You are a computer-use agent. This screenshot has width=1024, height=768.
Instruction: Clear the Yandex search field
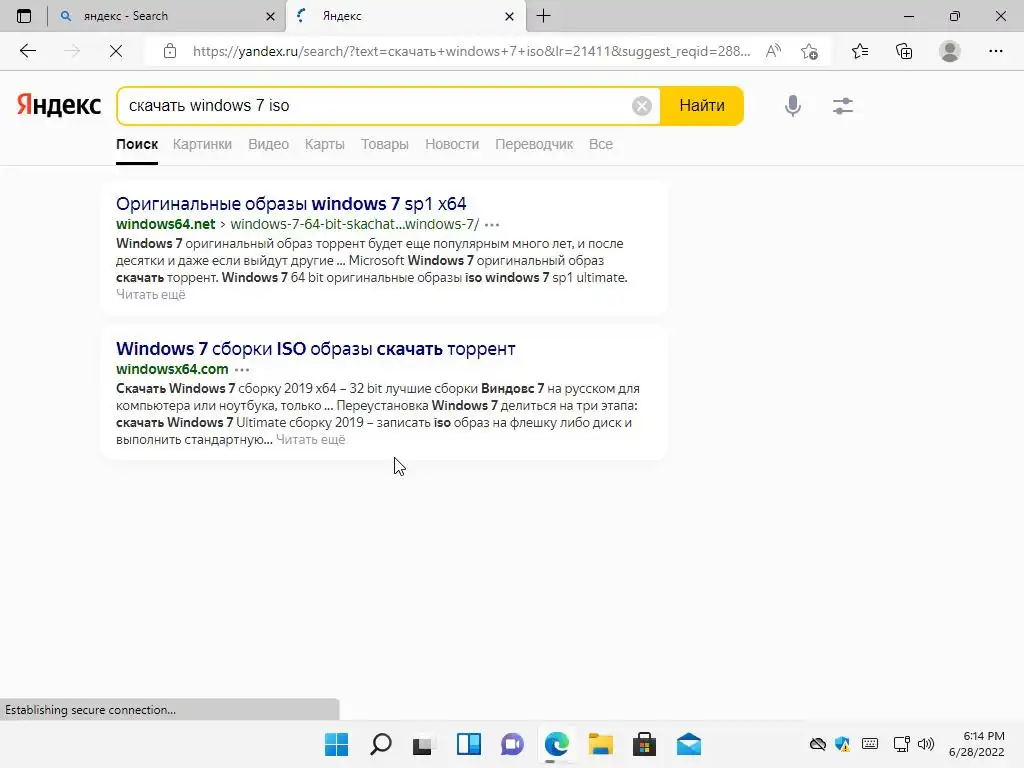coord(641,106)
